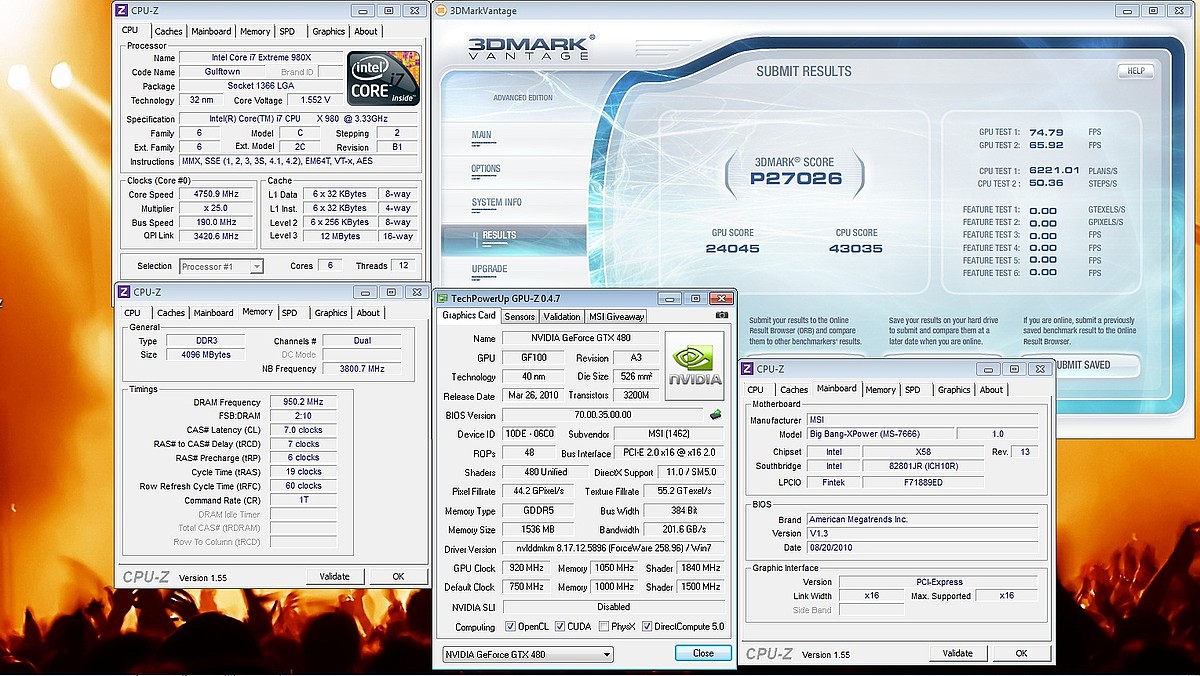Viewport: 1200px width, 676px height.
Task: Open the Validation tab in GPU-Z
Action: [x=561, y=316]
